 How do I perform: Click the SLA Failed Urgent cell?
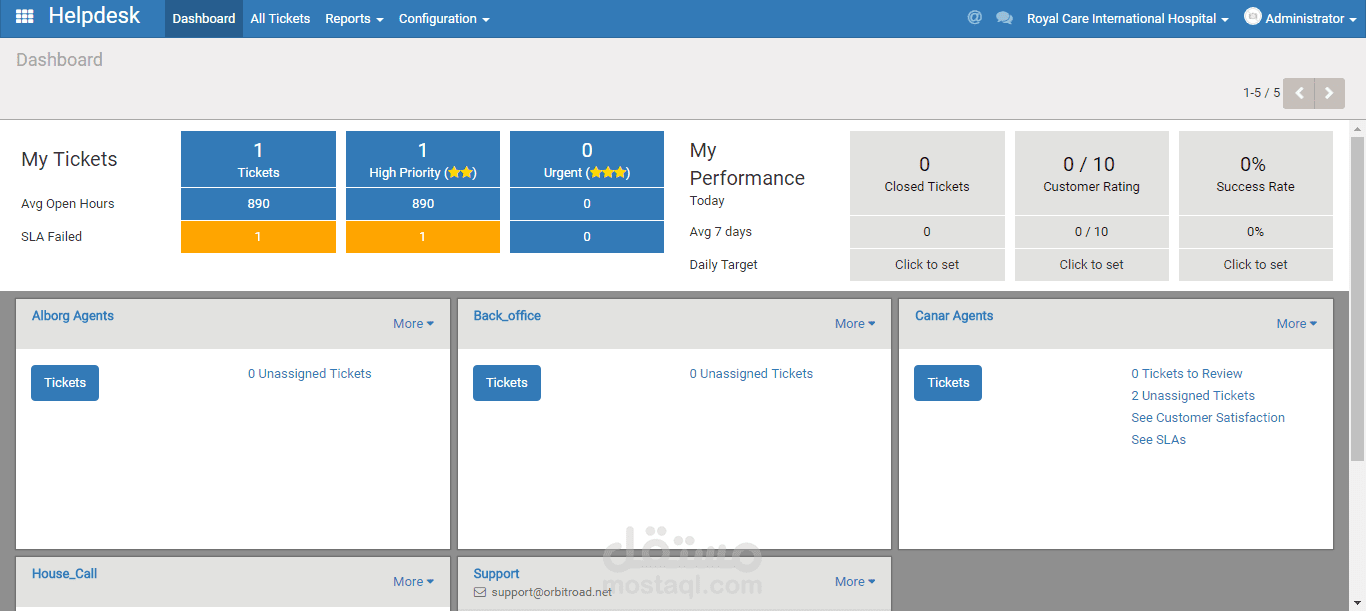(587, 237)
